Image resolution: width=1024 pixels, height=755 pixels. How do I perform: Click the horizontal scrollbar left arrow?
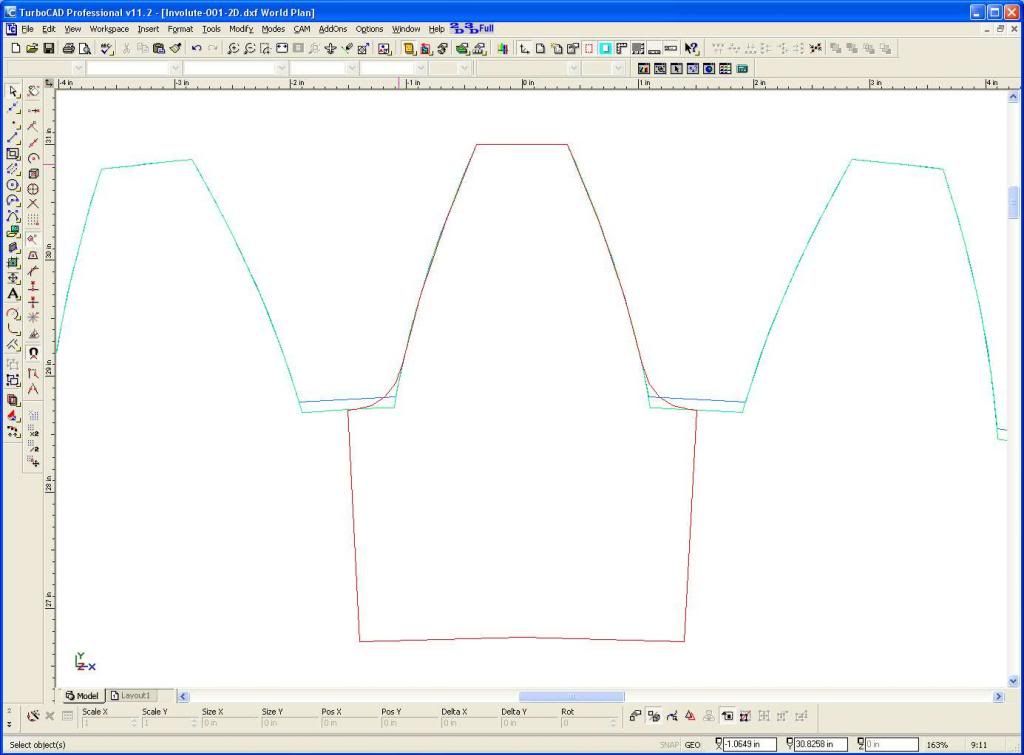(x=183, y=696)
